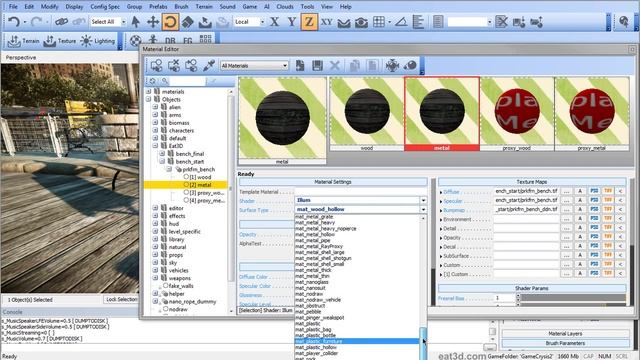Click the Select Terrain tool icon

(205, 22)
